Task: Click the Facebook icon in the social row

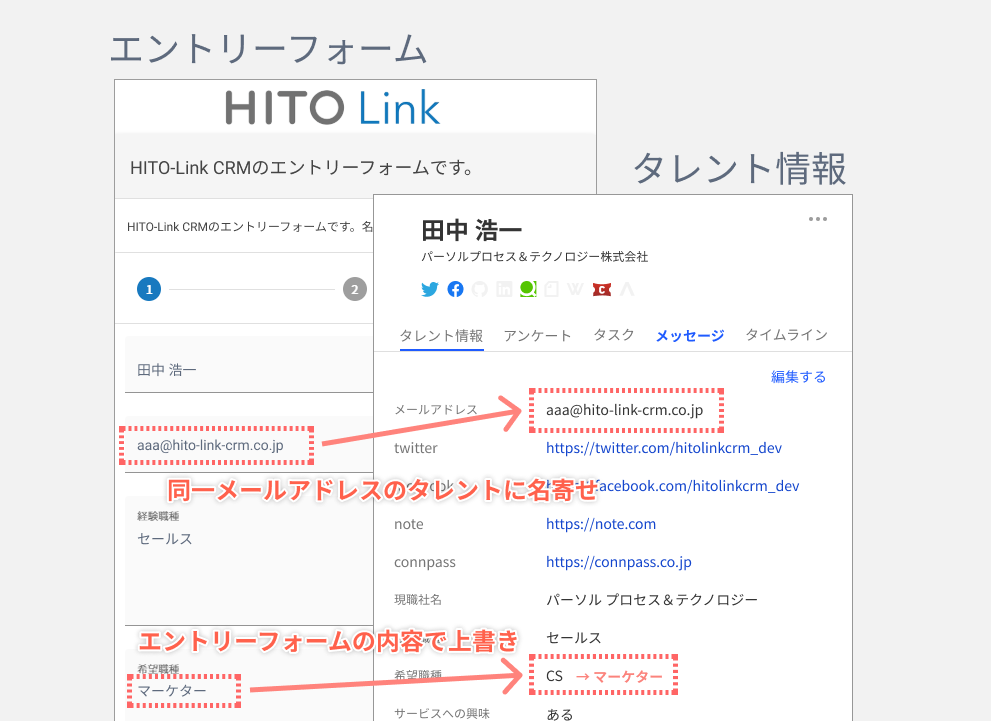Action: [x=455, y=289]
